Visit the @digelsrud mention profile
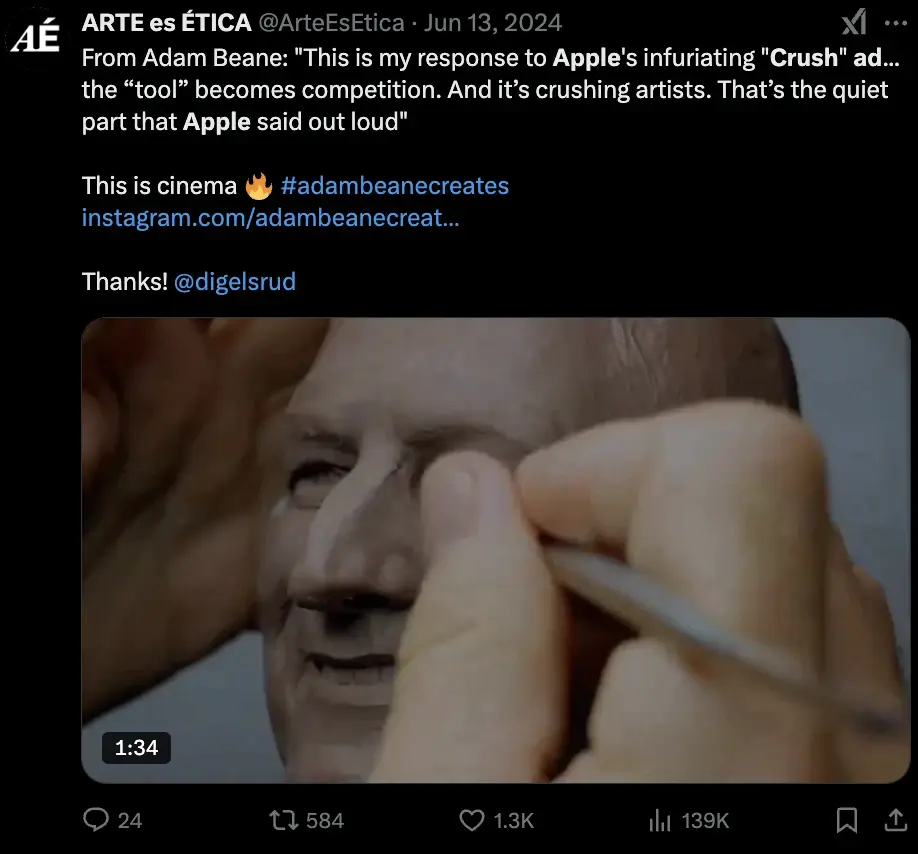Image resolution: width=918 pixels, height=854 pixels. pyautogui.click(x=235, y=281)
